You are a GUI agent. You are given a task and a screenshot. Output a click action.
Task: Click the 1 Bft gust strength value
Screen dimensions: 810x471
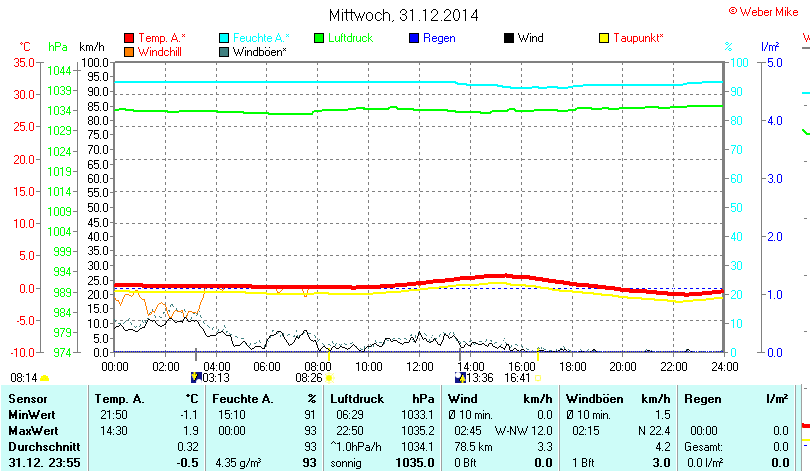pyautogui.click(x=584, y=463)
